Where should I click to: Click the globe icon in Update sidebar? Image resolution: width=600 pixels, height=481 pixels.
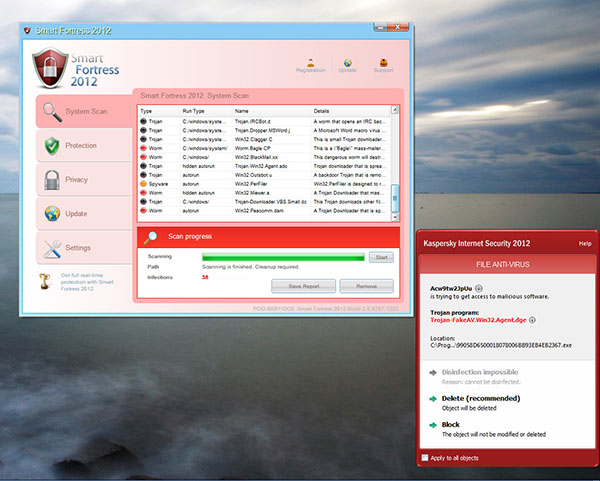(x=52, y=214)
